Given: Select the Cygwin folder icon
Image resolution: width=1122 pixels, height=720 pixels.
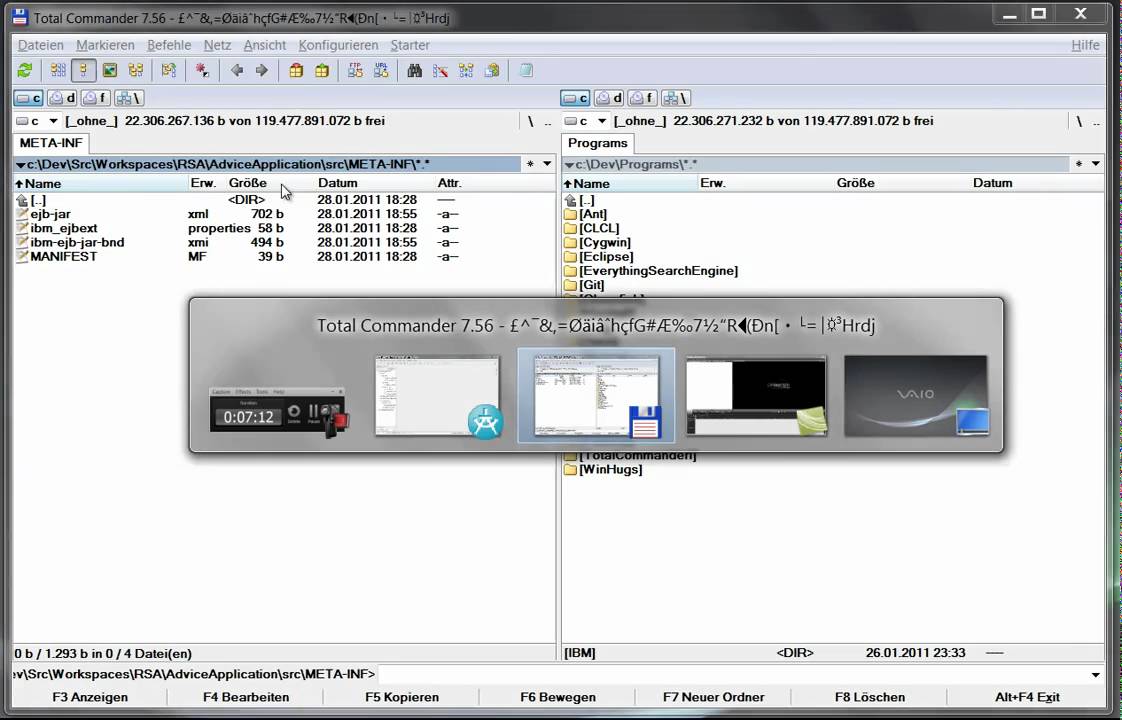Looking at the screenshot, I should 570,243.
